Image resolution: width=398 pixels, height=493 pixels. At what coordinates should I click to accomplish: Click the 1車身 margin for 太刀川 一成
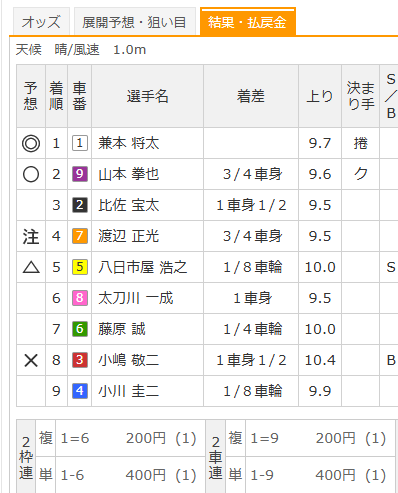[x=252, y=298]
